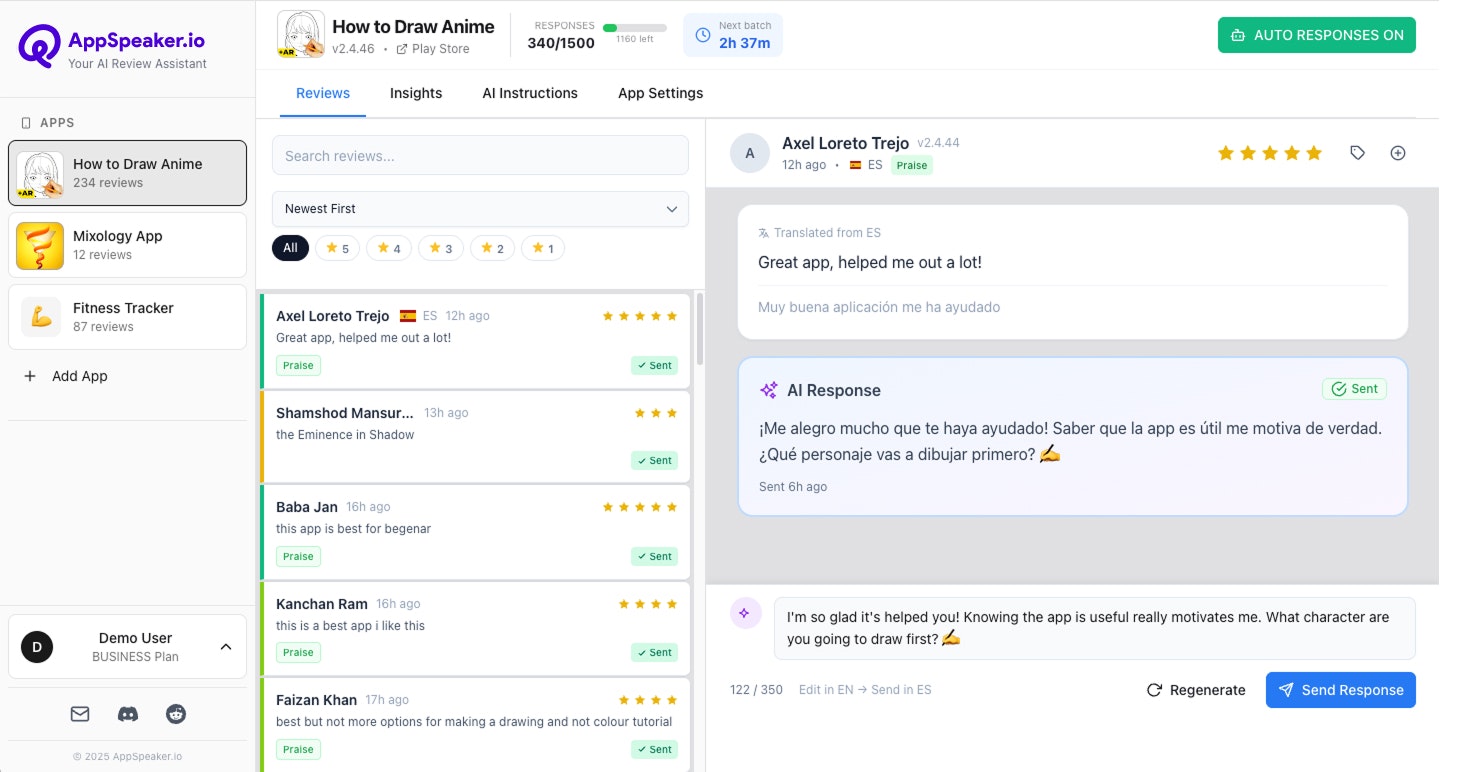Click the 1160 left responses progress bar

(x=637, y=28)
